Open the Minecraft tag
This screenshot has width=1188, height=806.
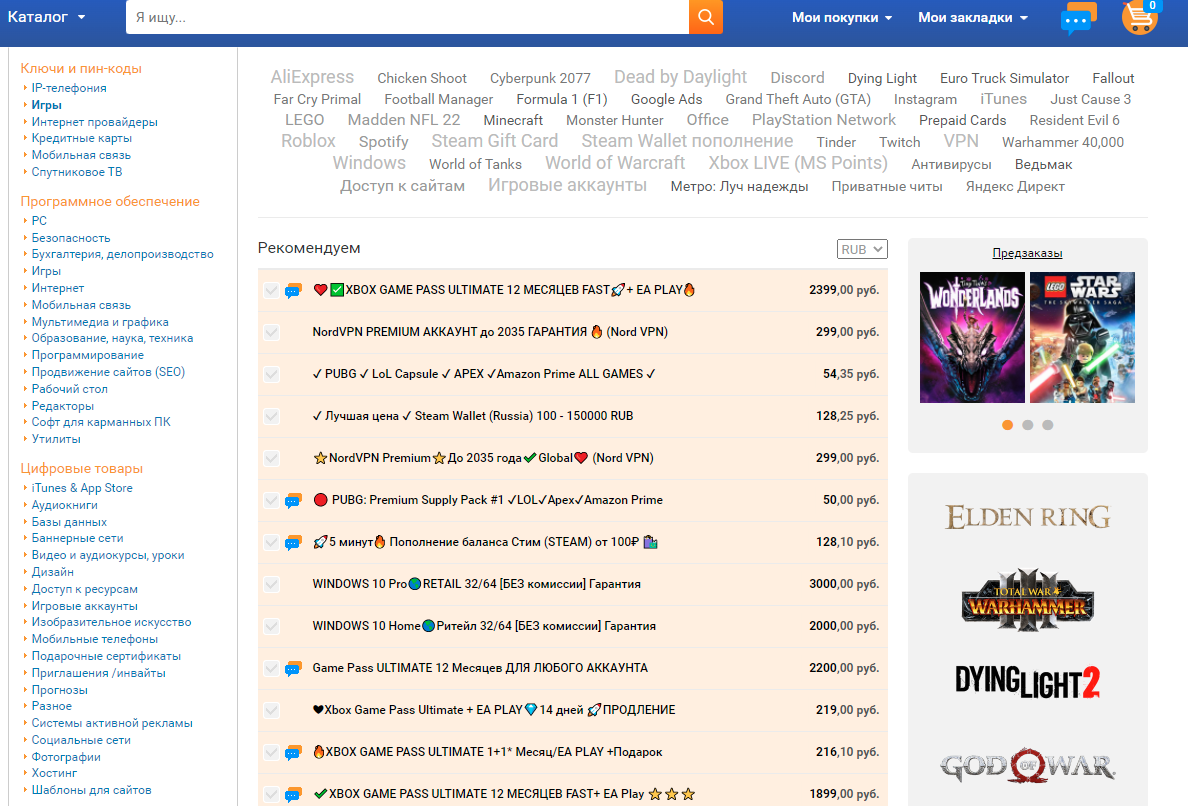pyautogui.click(x=513, y=120)
